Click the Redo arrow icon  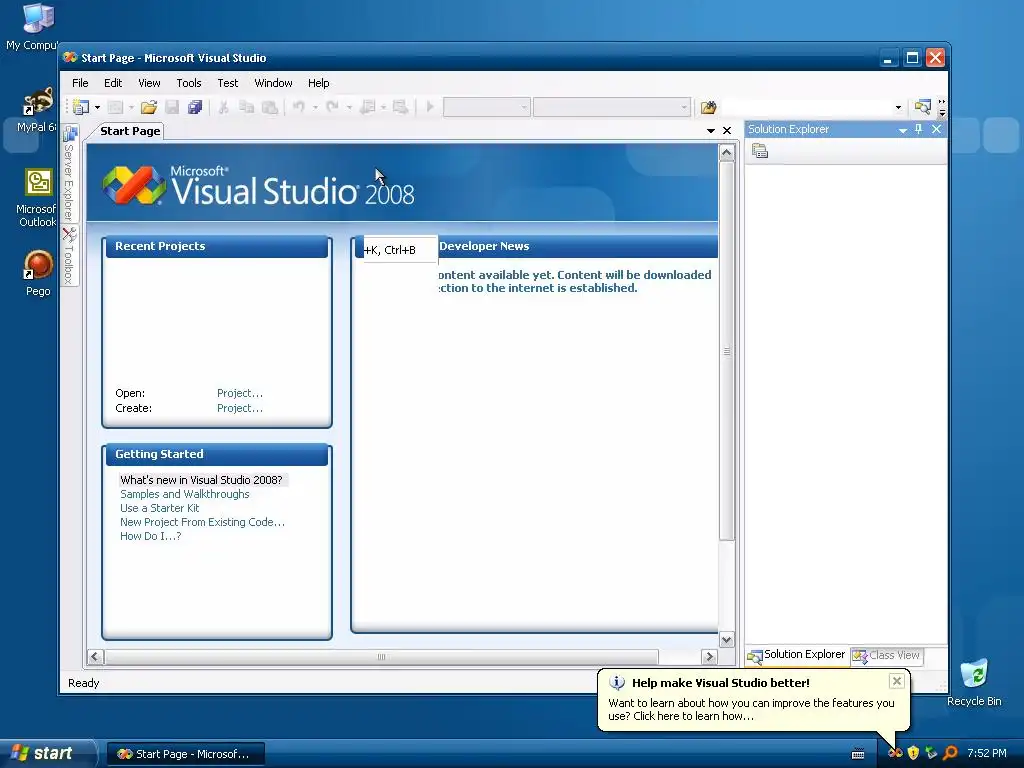(x=332, y=106)
